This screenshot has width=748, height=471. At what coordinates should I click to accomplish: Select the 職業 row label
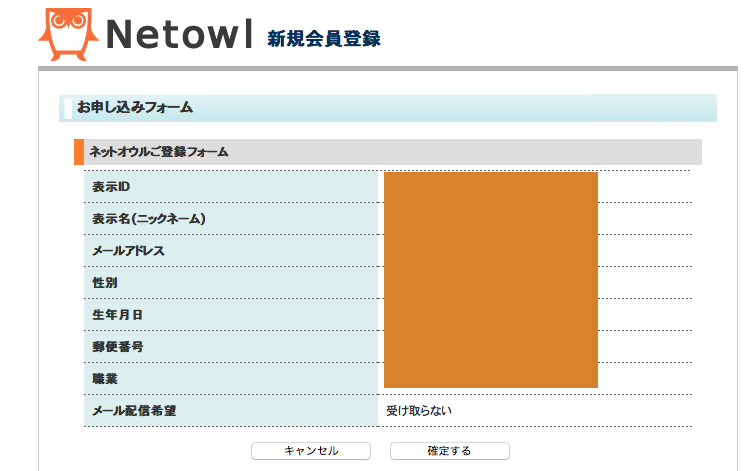pyautogui.click(x=104, y=378)
